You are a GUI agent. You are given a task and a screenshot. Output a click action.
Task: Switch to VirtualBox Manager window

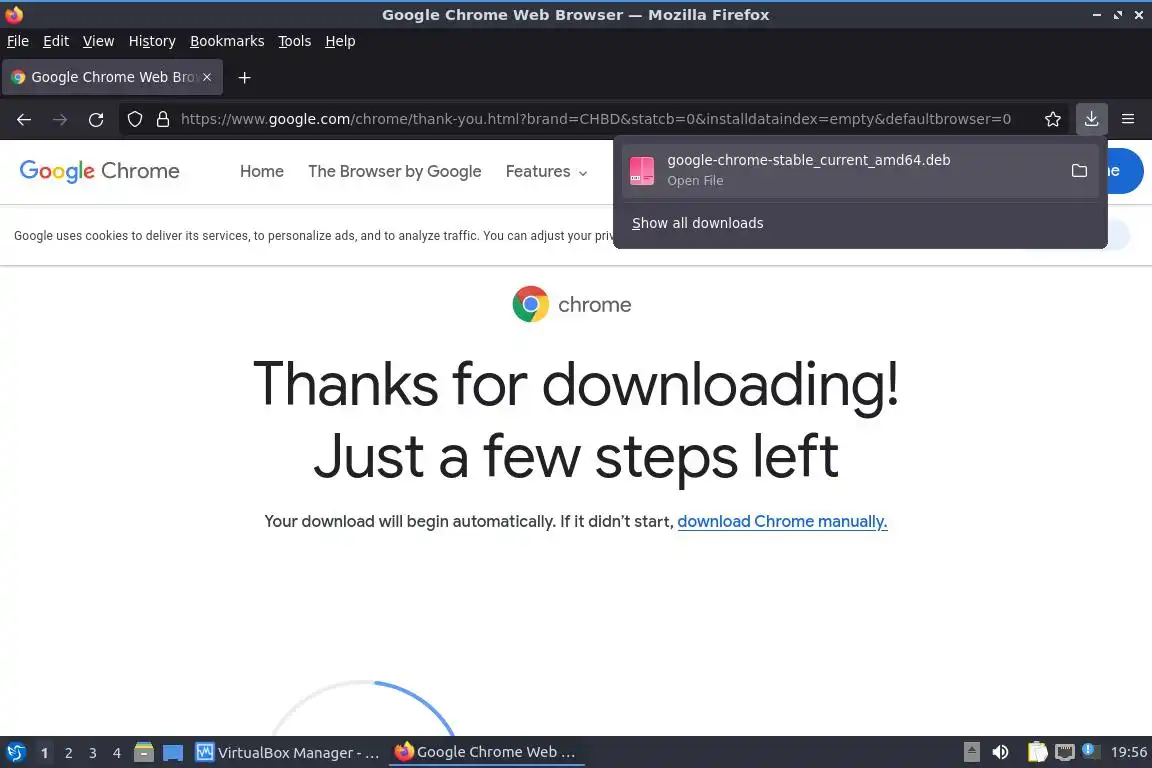[288, 753]
